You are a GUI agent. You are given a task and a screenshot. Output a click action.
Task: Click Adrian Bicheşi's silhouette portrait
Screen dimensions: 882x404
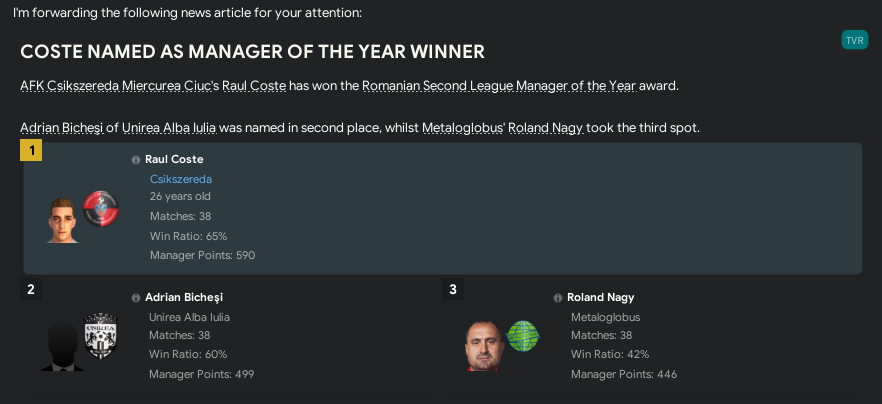point(62,346)
